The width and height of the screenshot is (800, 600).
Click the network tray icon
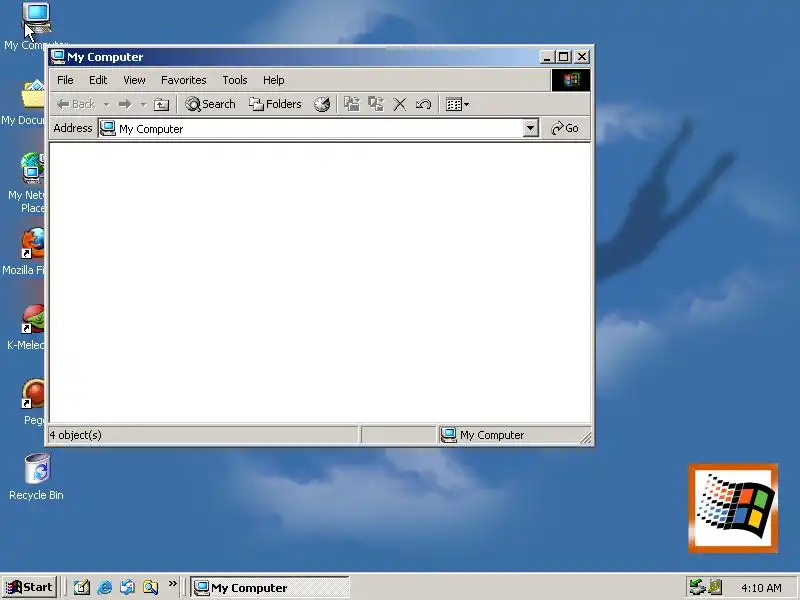(x=696, y=587)
